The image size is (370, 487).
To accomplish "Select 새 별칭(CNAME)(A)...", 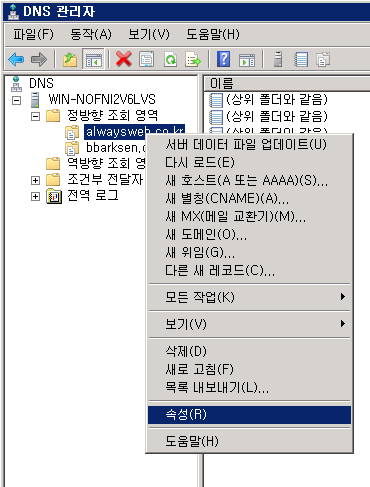I will [x=249, y=198].
